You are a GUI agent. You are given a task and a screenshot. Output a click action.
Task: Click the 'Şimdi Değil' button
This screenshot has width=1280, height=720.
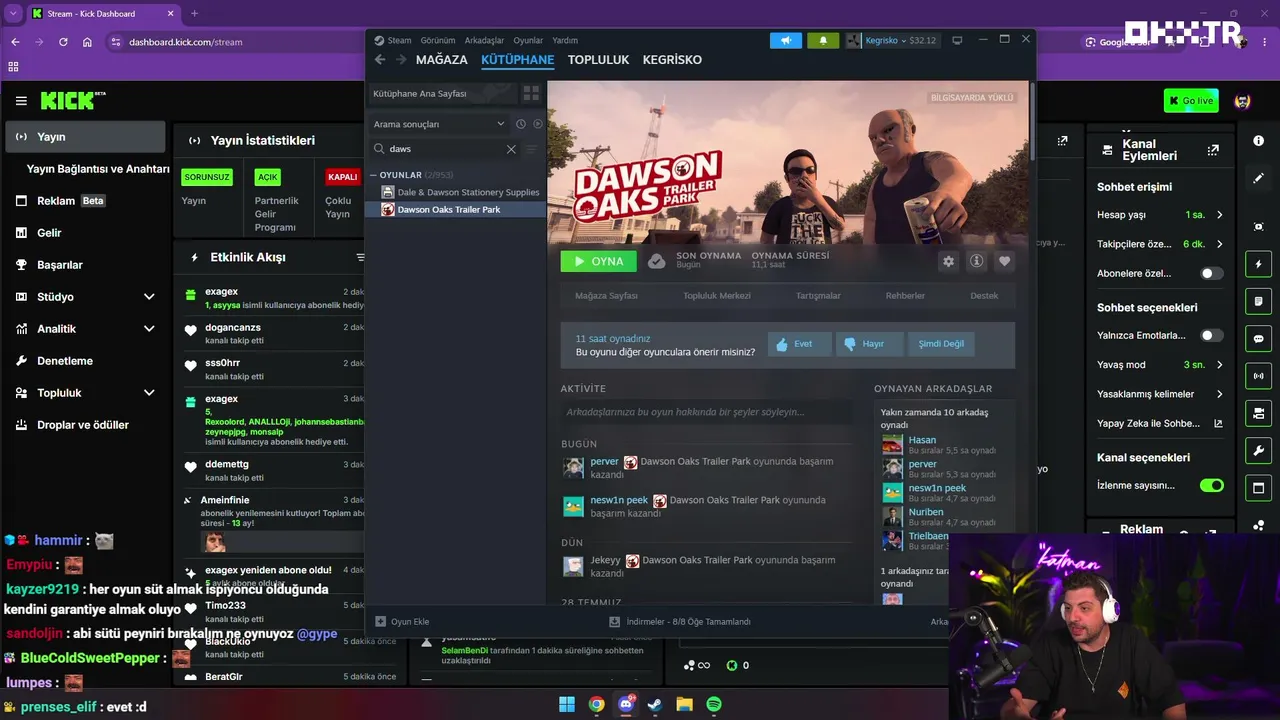941,344
